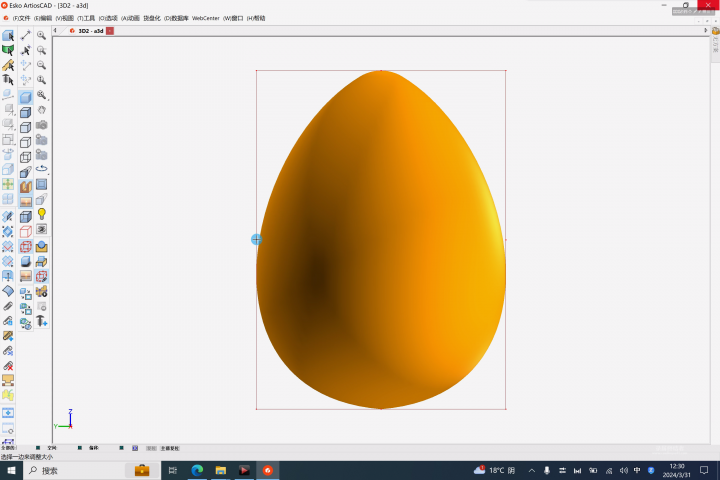Open the 工具 (Tools) menu
This screenshot has width=720, height=480.
coord(87,18)
